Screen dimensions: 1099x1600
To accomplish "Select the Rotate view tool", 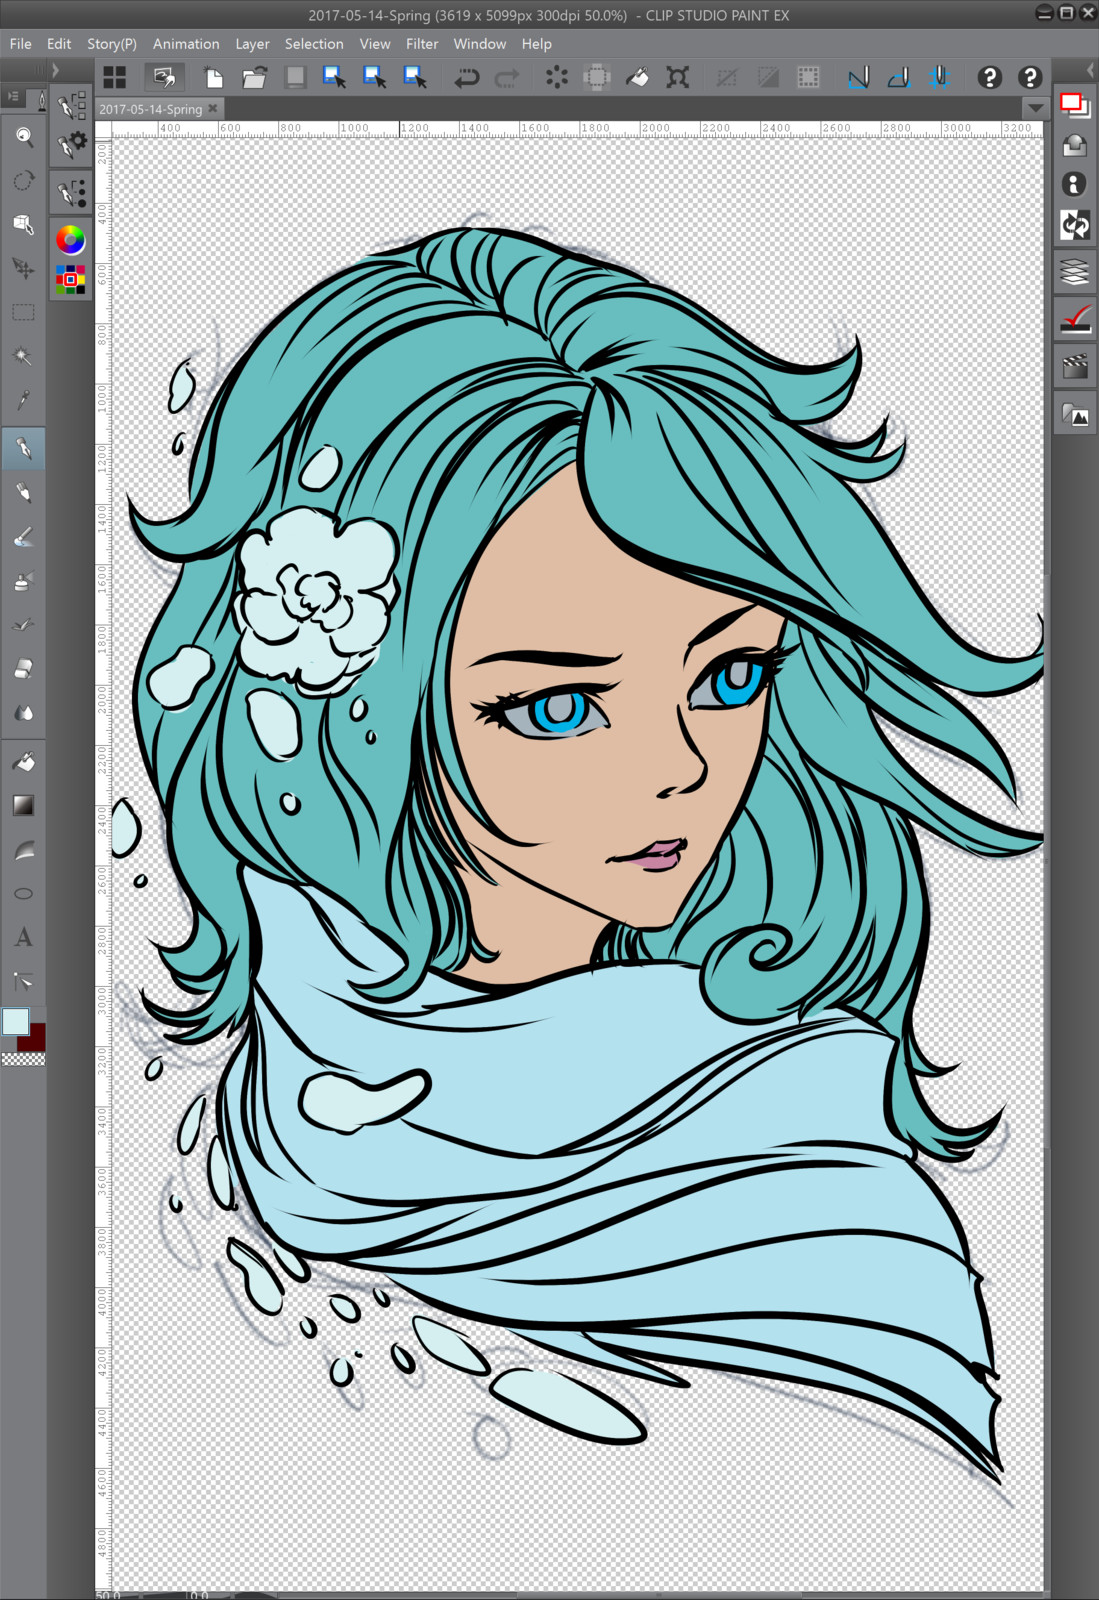I will (x=23, y=180).
